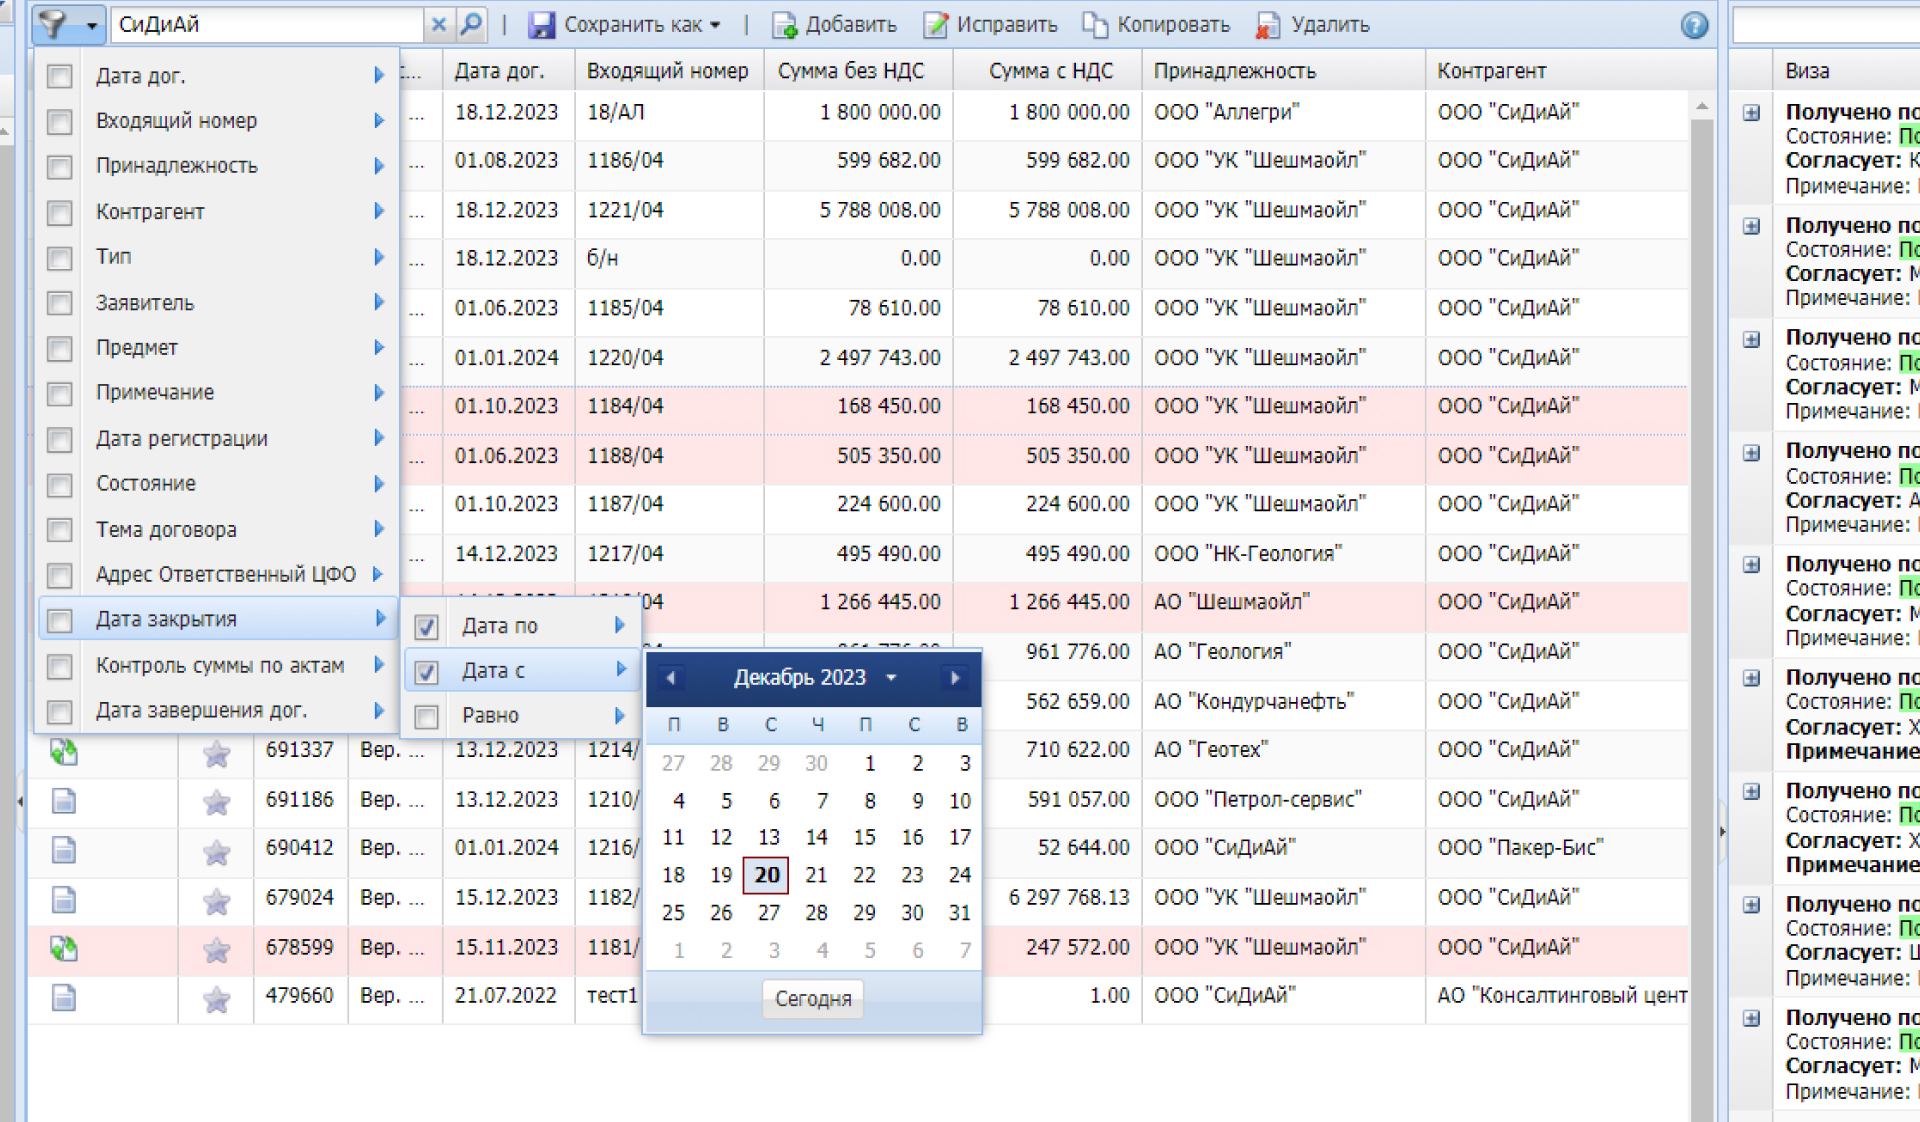Uncheck the Дата с checkbox
Image resolution: width=1920 pixels, height=1122 pixels.
426,672
